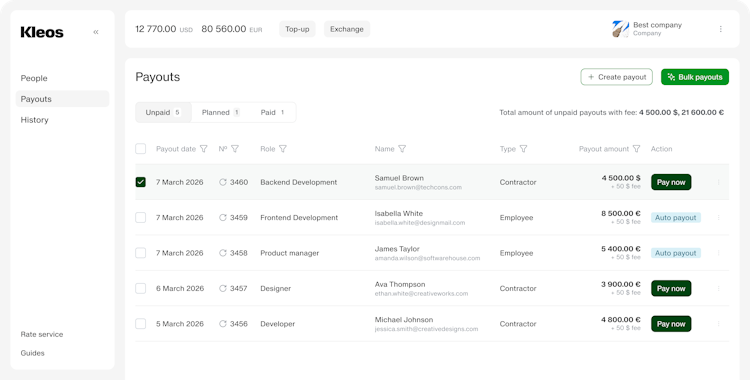The image size is (750, 380).
Task: Click Auto payout badge for Isabella White
Action: (x=676, y=218)
